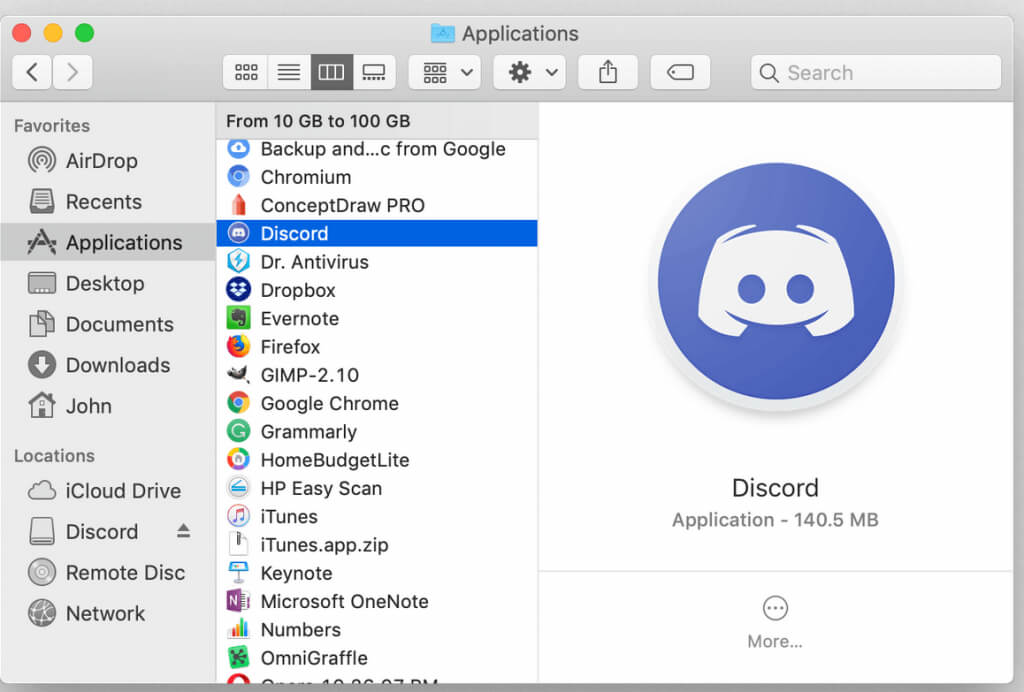Click the large Discord preview icon
Viewport: 1024px width, 692px height.
pyautogui.click(x=775, y=285)
